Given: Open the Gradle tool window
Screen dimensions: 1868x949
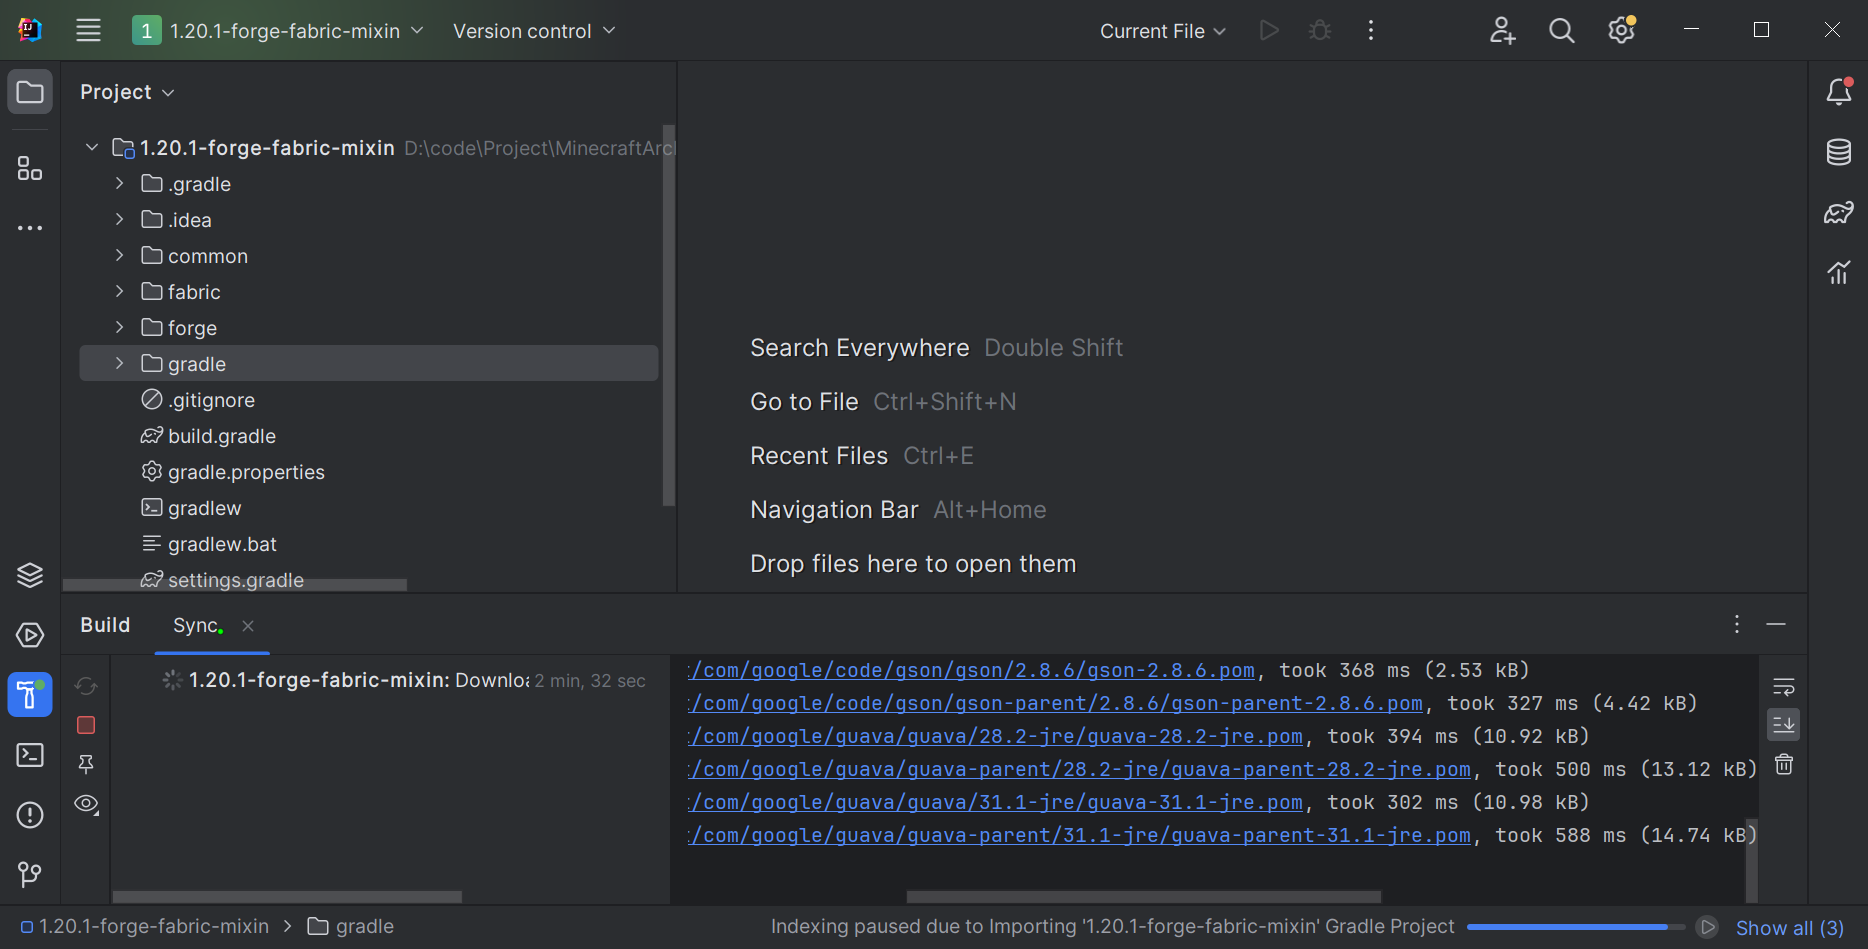Looking at the screenshot, I should point(1839,212).
